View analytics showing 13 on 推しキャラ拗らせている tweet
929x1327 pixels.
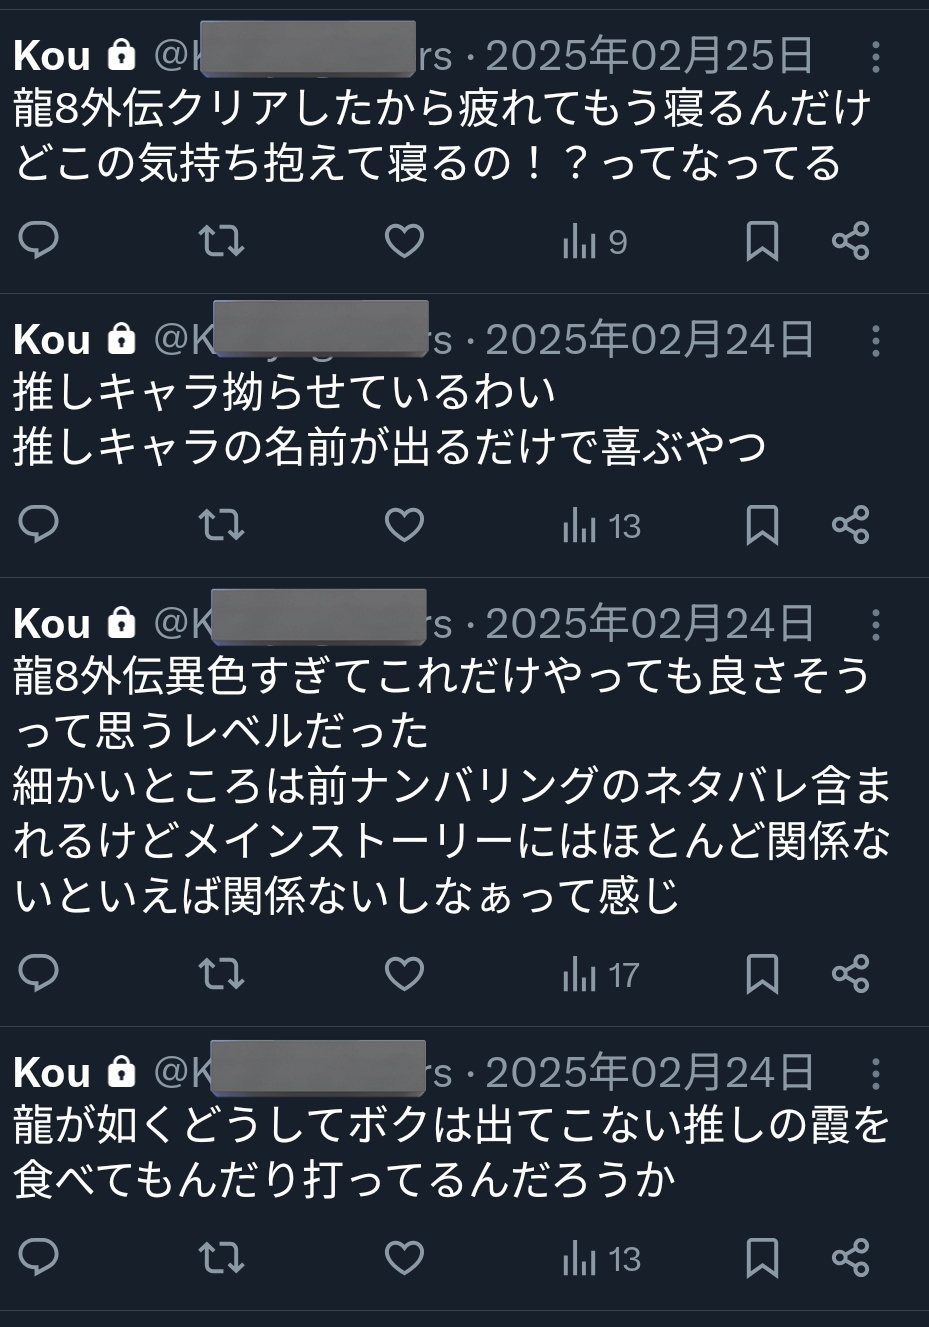601,526
